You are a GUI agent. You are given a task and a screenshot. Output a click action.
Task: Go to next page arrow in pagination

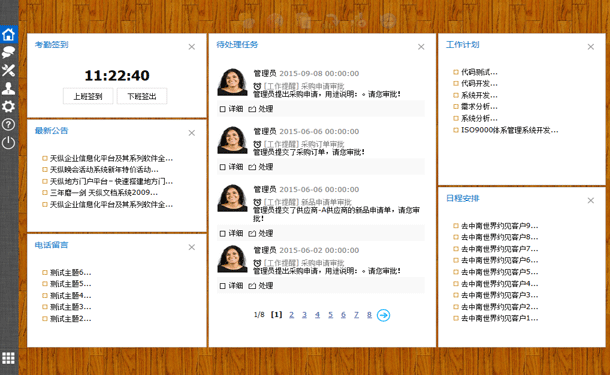[x=383, y=315]
